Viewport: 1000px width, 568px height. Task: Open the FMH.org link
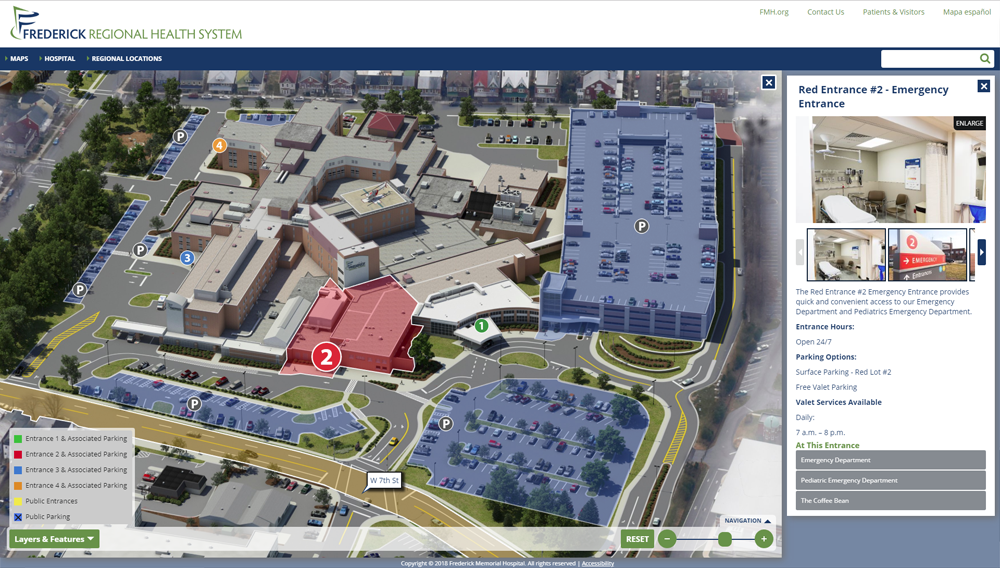click(774, 12)
